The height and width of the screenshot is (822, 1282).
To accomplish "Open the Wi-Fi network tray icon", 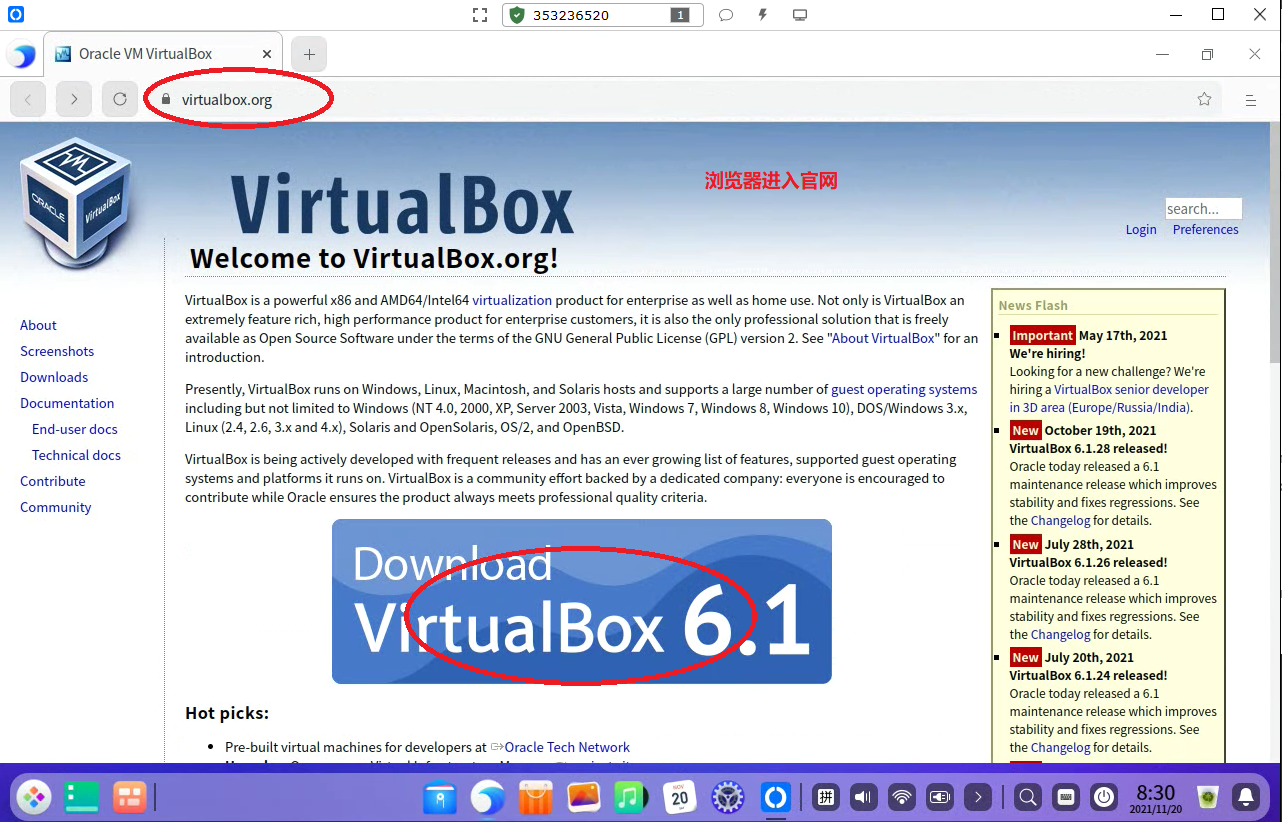I will pos(902,797).
